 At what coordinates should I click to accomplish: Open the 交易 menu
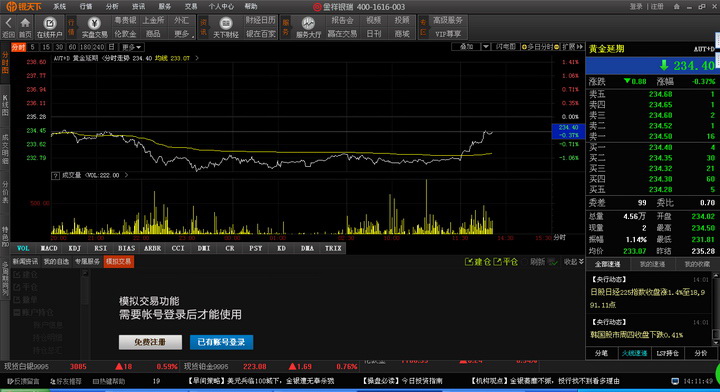[191, 6]
